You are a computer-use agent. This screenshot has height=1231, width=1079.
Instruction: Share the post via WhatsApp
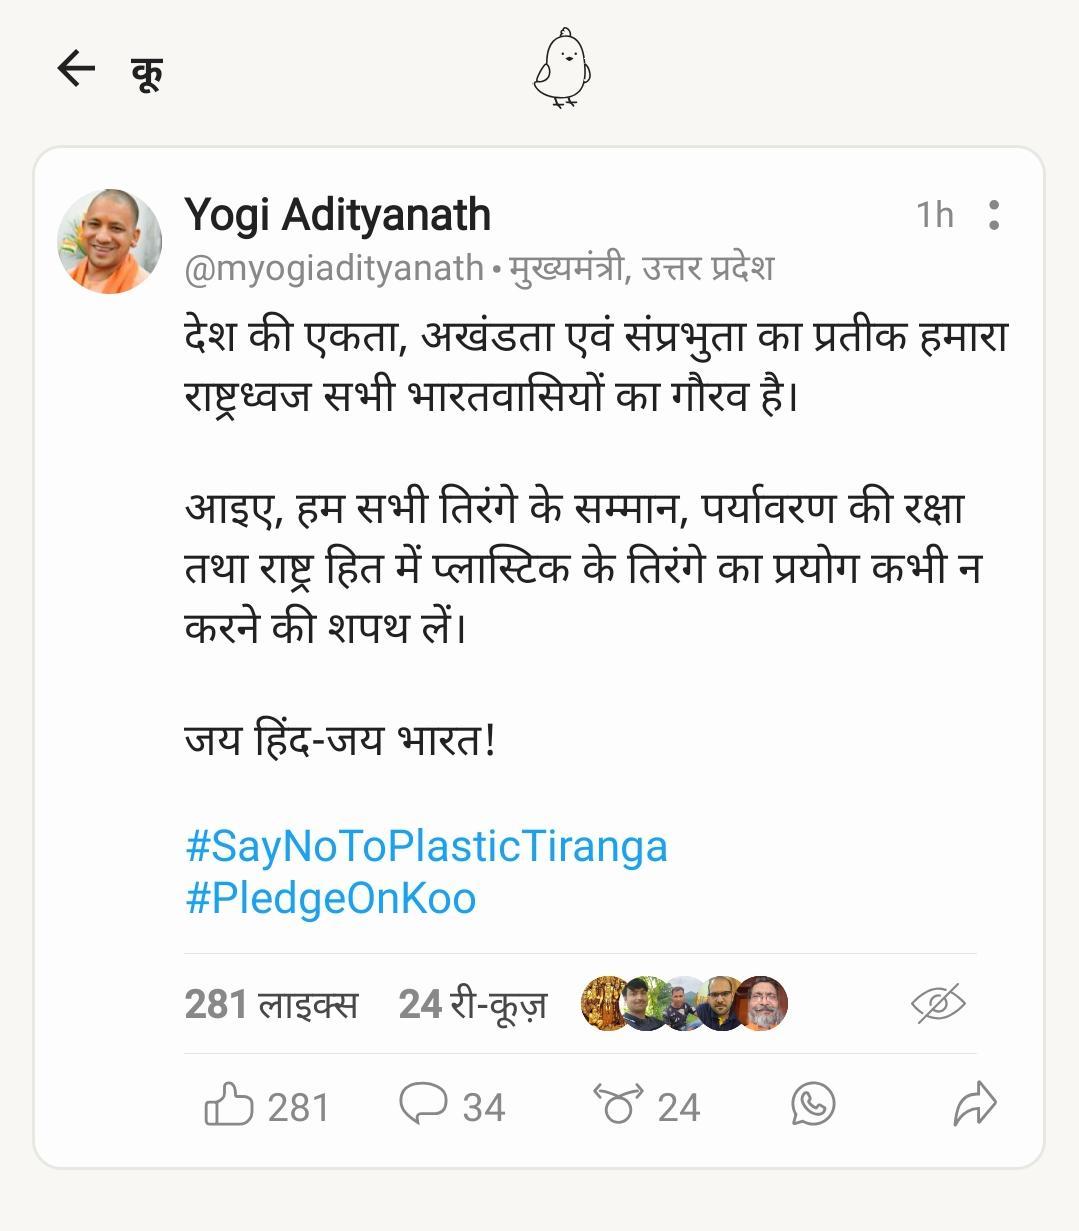pyautogui.click(x=812, y=1106)
